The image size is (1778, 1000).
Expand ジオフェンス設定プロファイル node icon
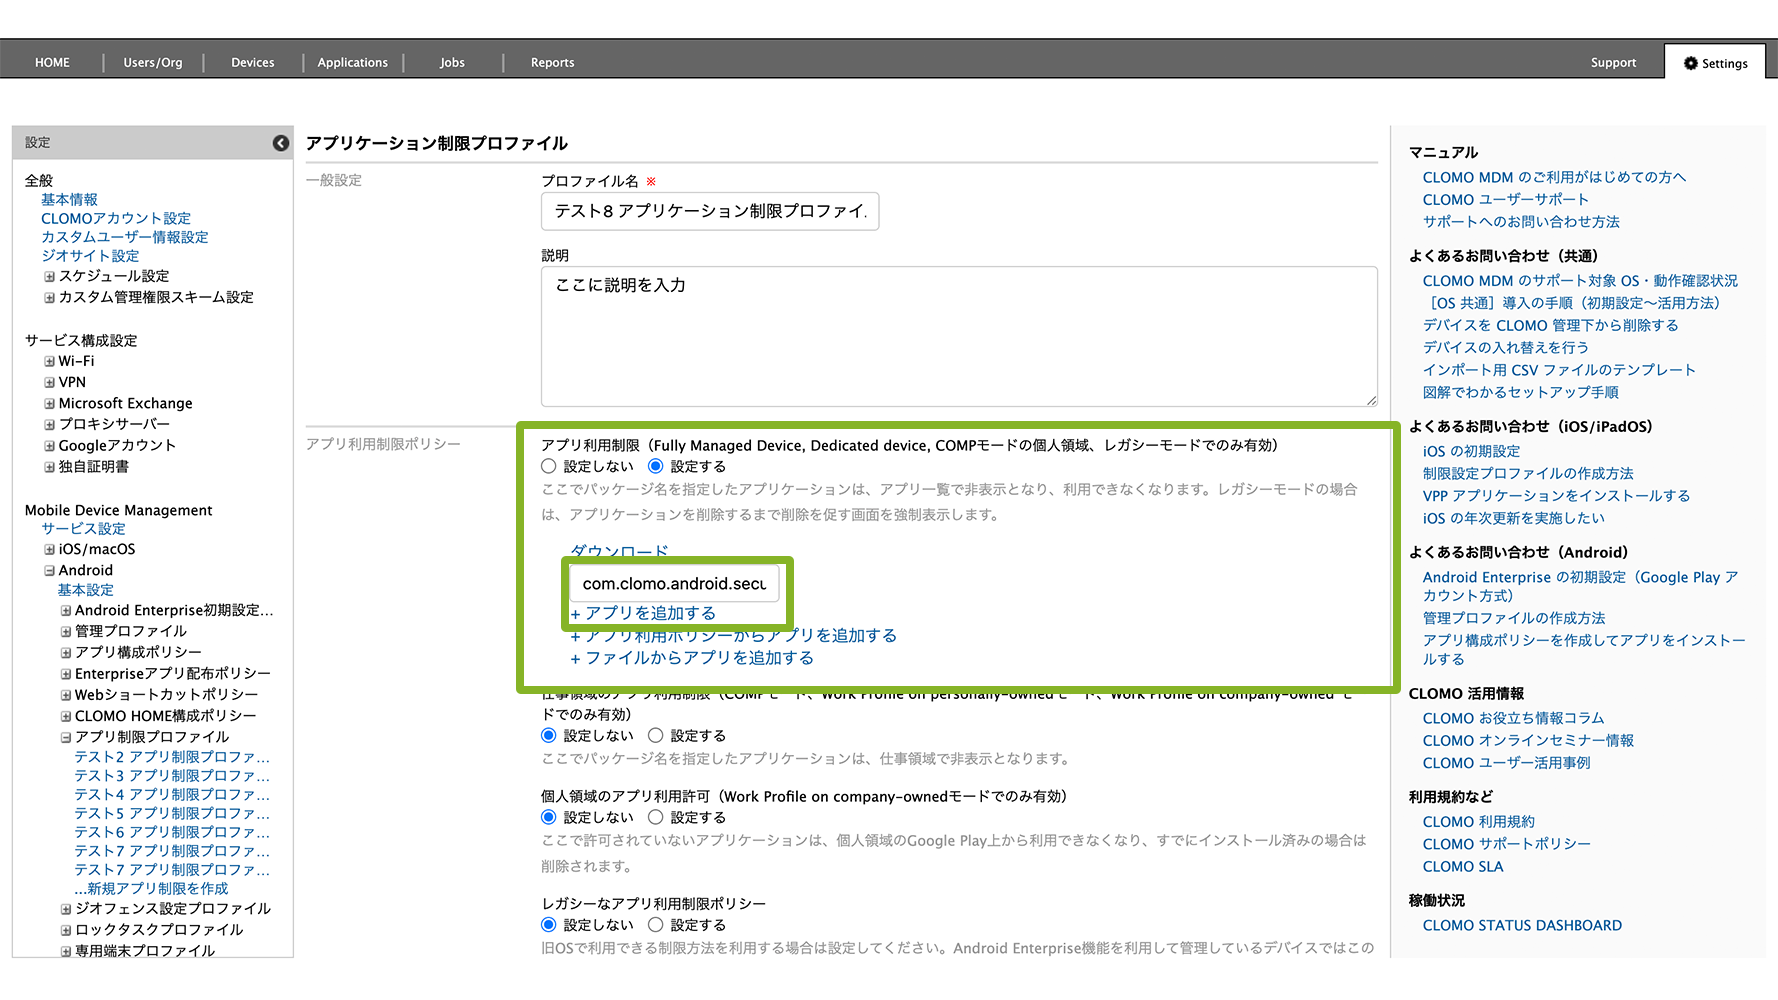coord(66,909)
